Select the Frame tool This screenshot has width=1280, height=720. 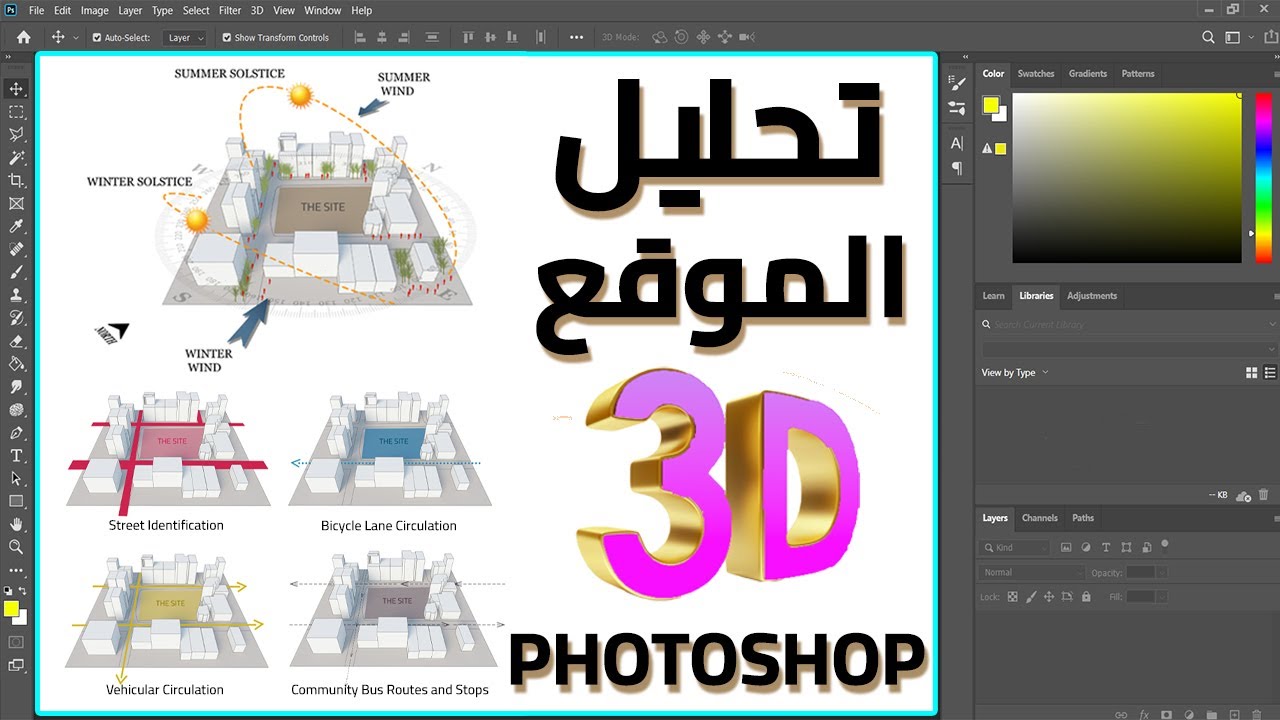[x=16, y=204]
